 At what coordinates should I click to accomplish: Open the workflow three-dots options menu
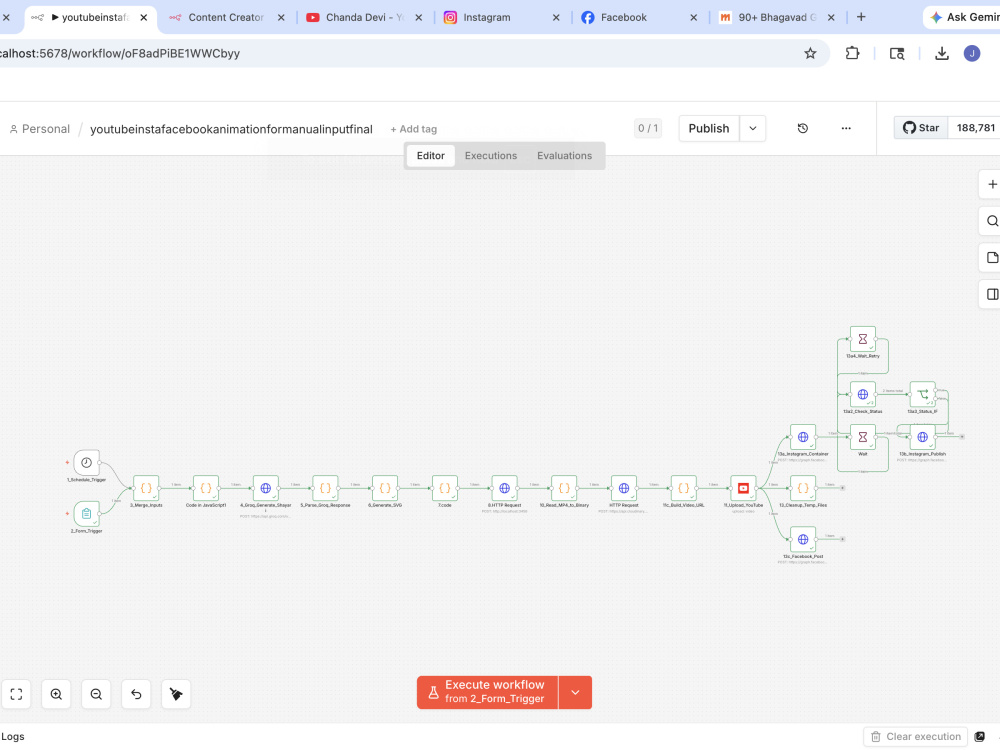(x=846, y=128)
